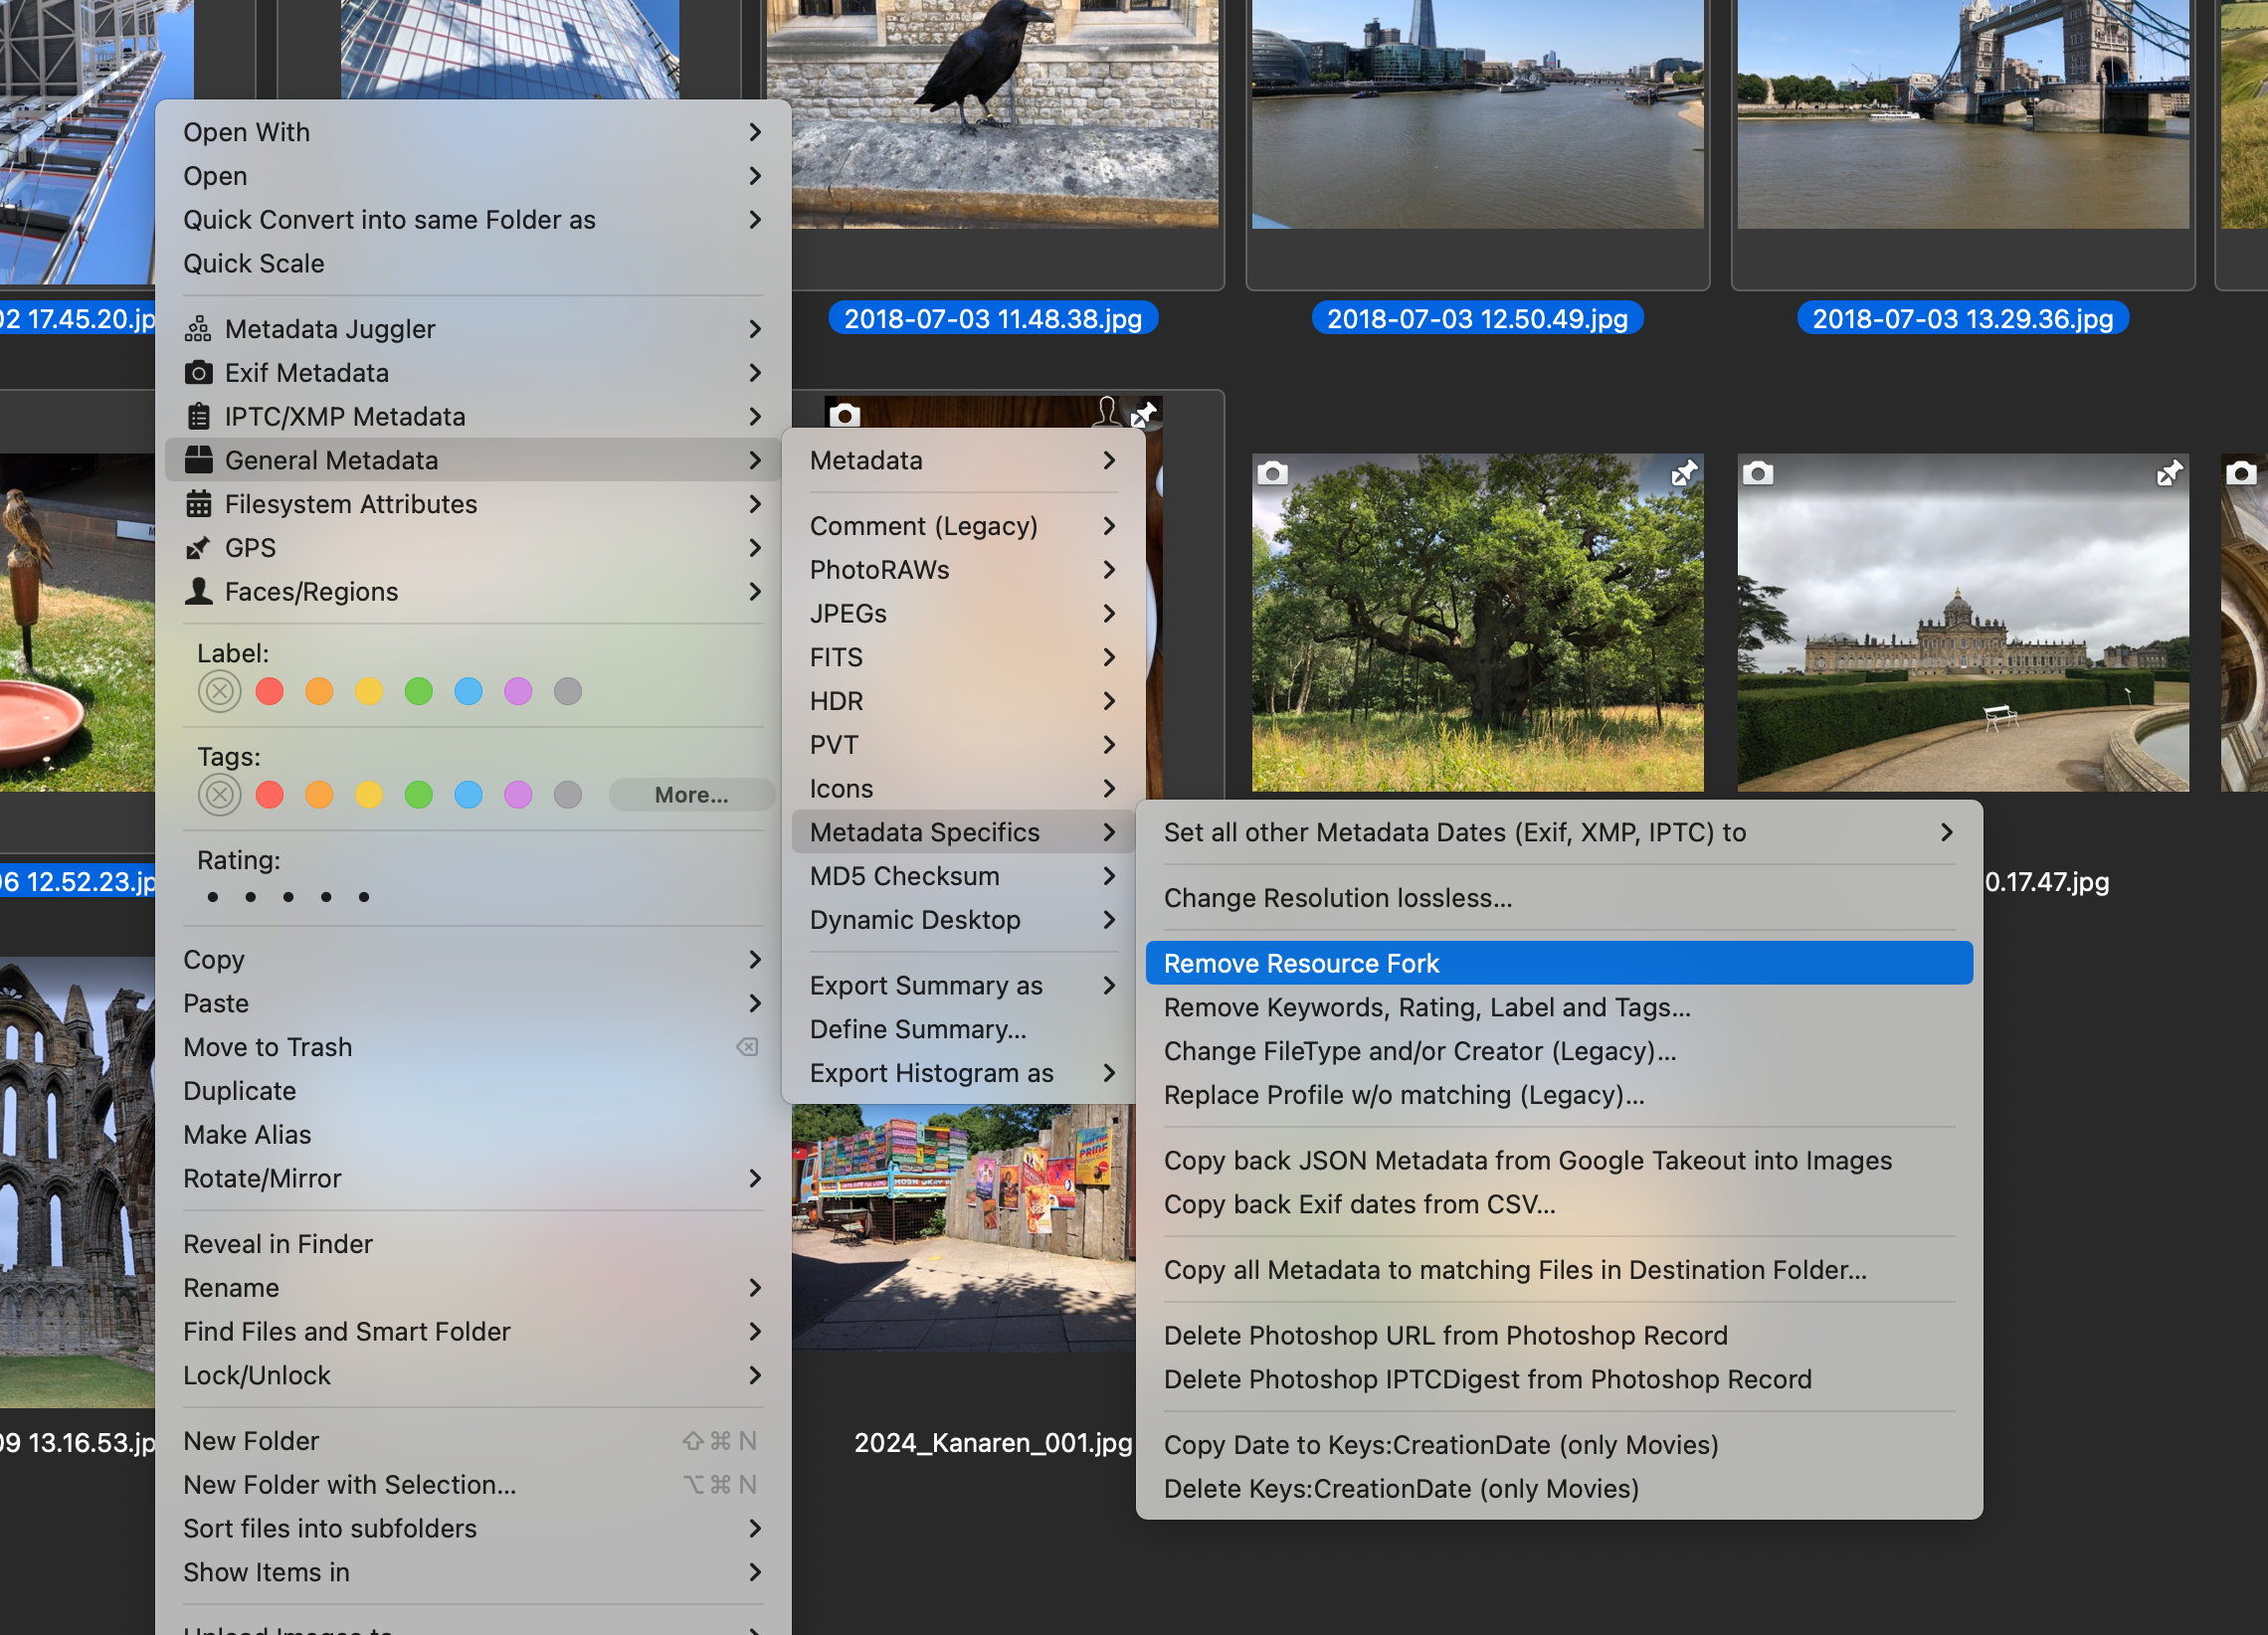The height and width of the screenshot is (1635, 2268).
Task: Click the red Label color swatch
Action: [268, 693]
